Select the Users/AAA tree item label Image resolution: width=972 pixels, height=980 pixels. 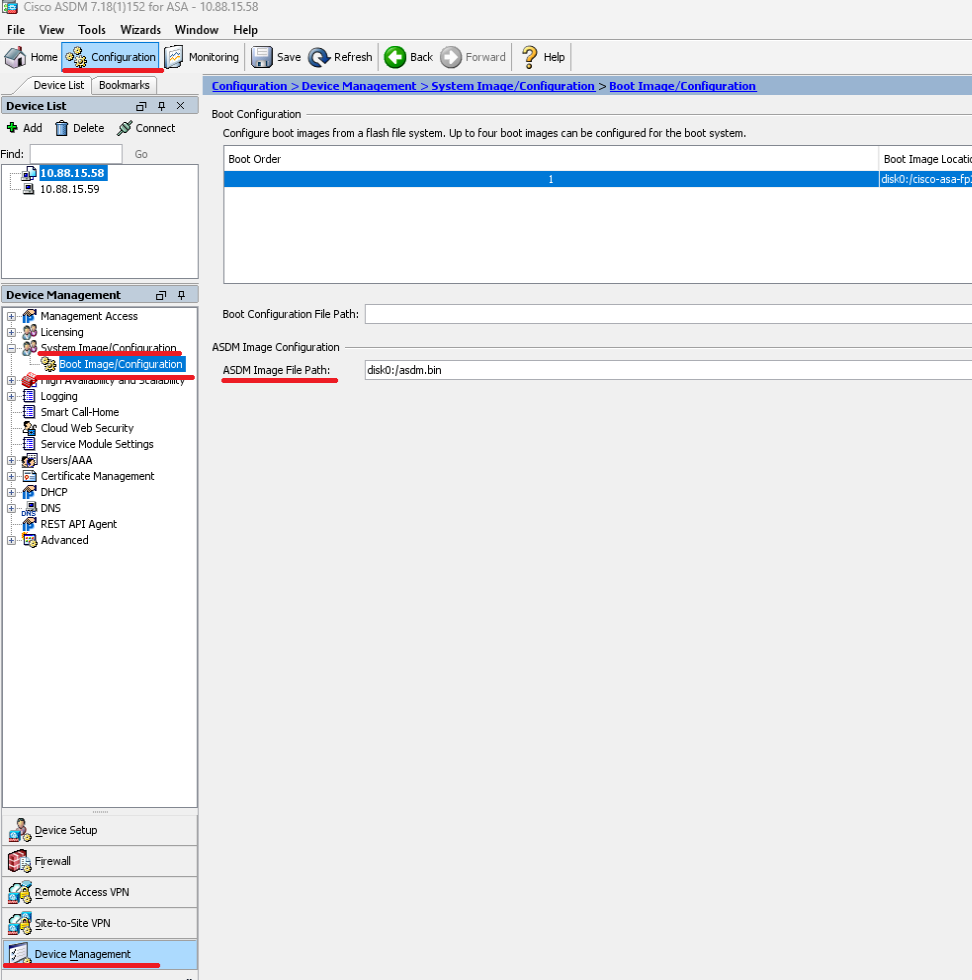click(66, 460)
